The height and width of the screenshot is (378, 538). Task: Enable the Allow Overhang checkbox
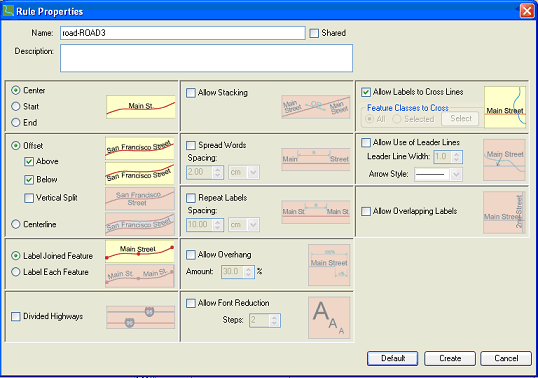pos(190,255)
